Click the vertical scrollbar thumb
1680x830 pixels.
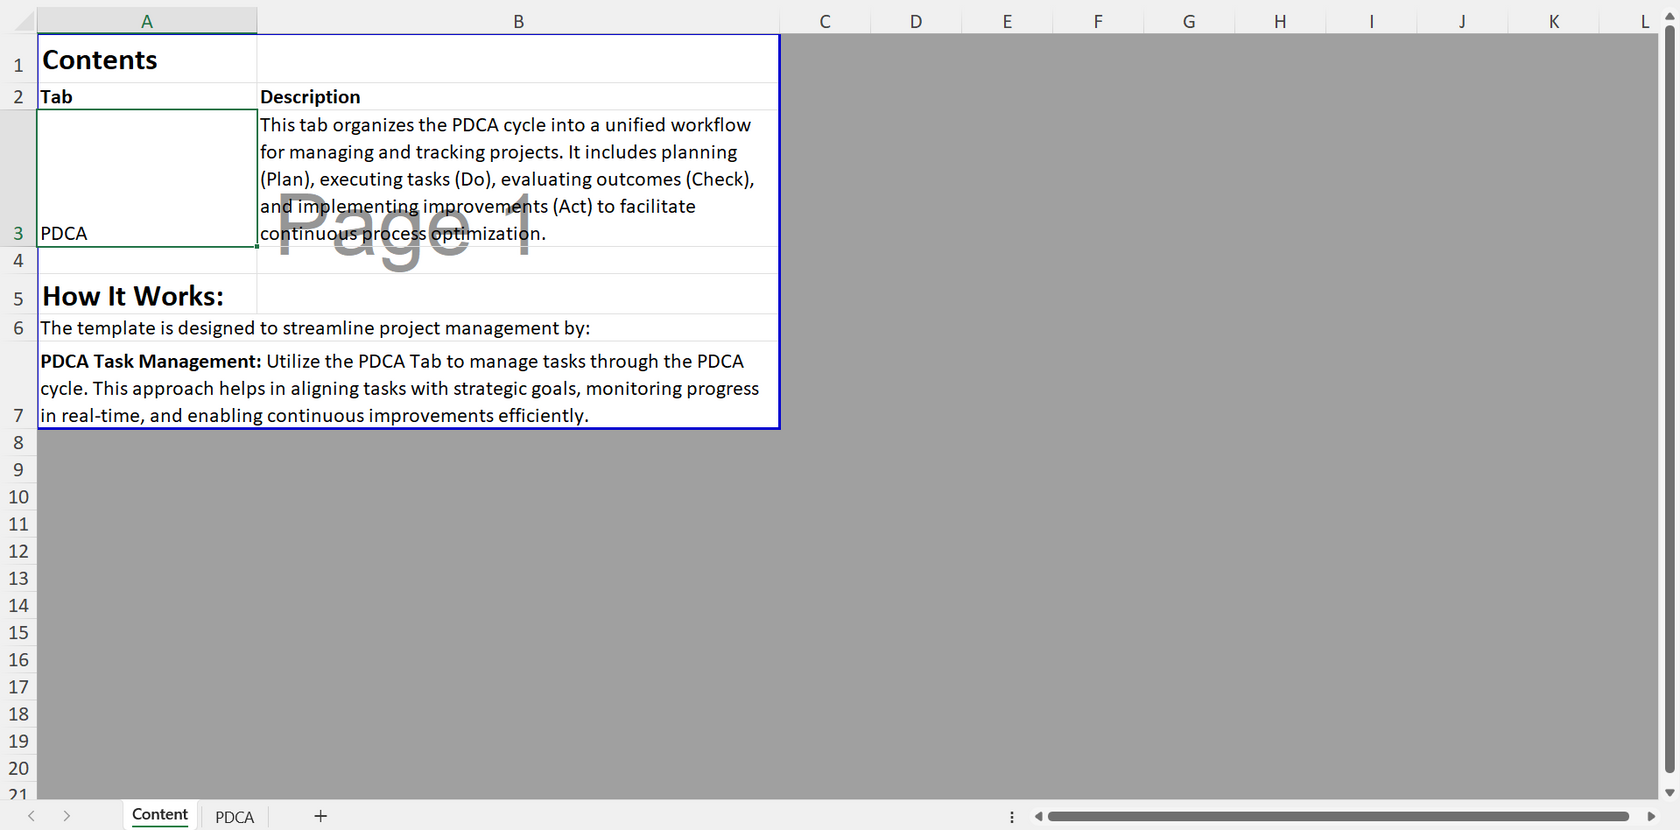[x=1669, y=400]
